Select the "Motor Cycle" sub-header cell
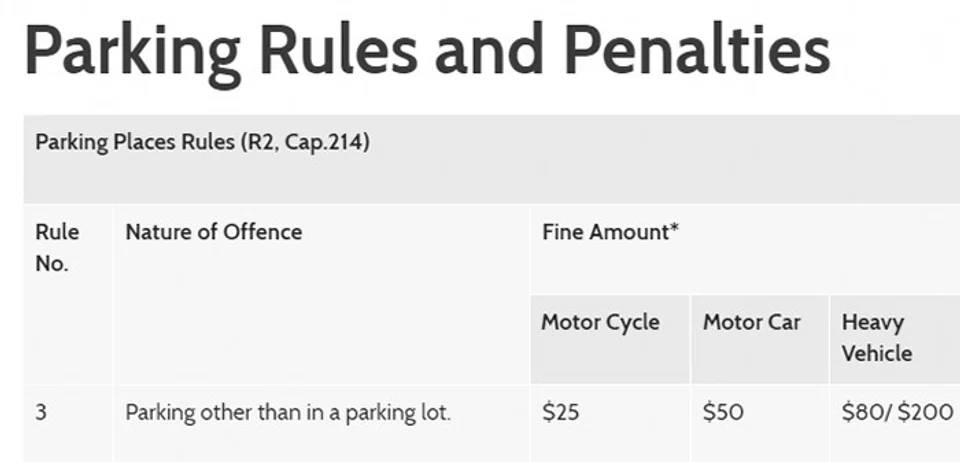960x462 pixels. [x=600, y=323]
